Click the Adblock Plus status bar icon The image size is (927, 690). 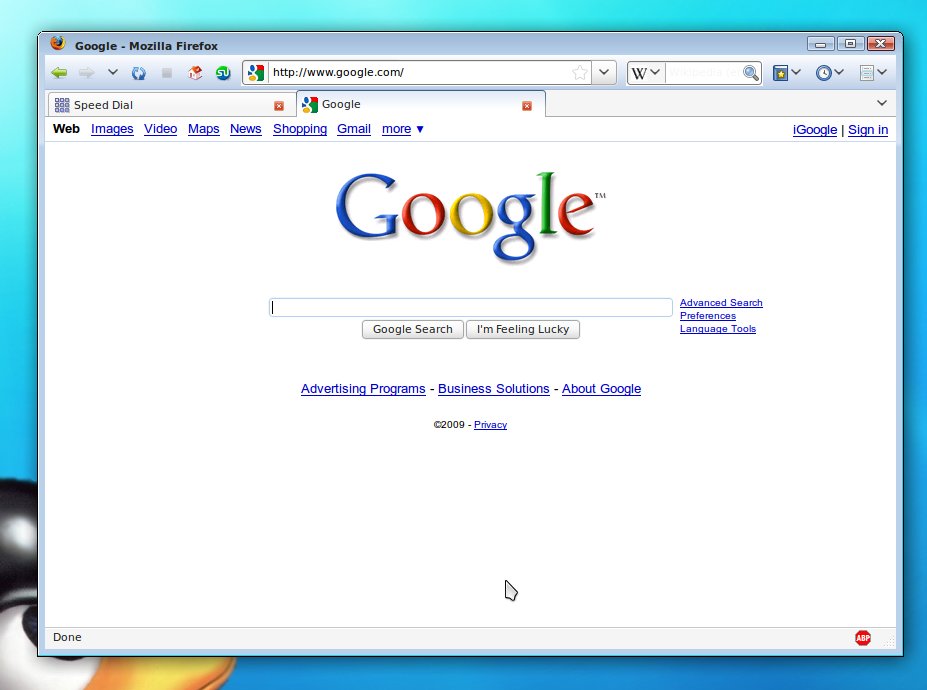863,638
